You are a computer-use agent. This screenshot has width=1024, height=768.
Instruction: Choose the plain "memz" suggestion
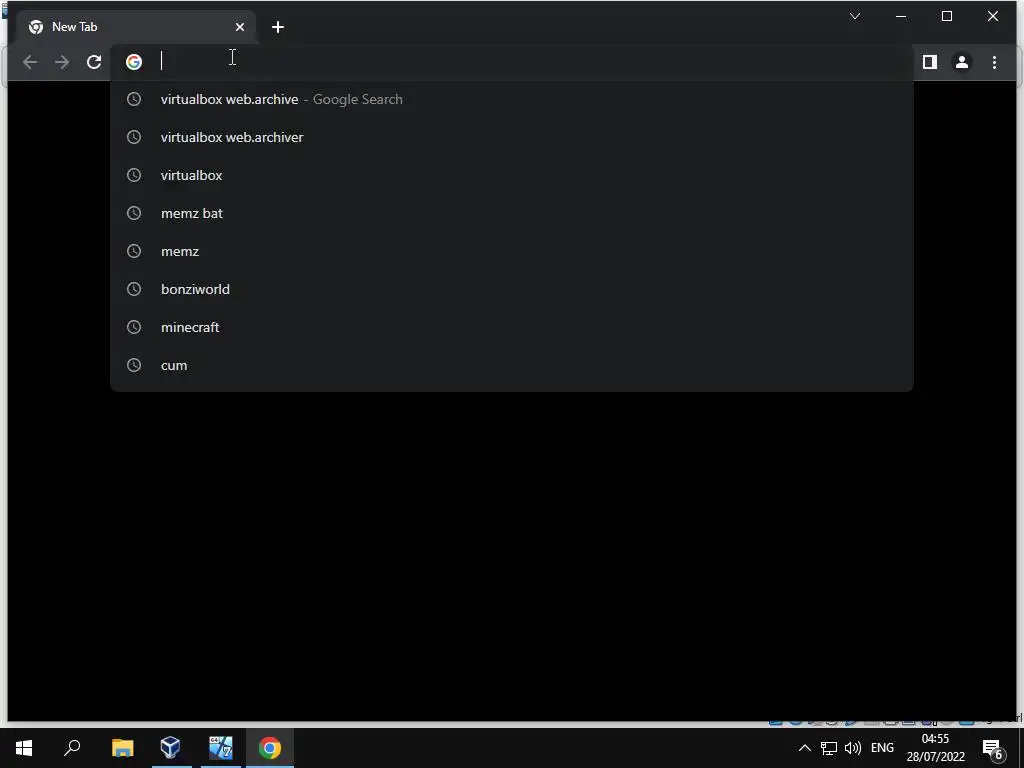512,251
